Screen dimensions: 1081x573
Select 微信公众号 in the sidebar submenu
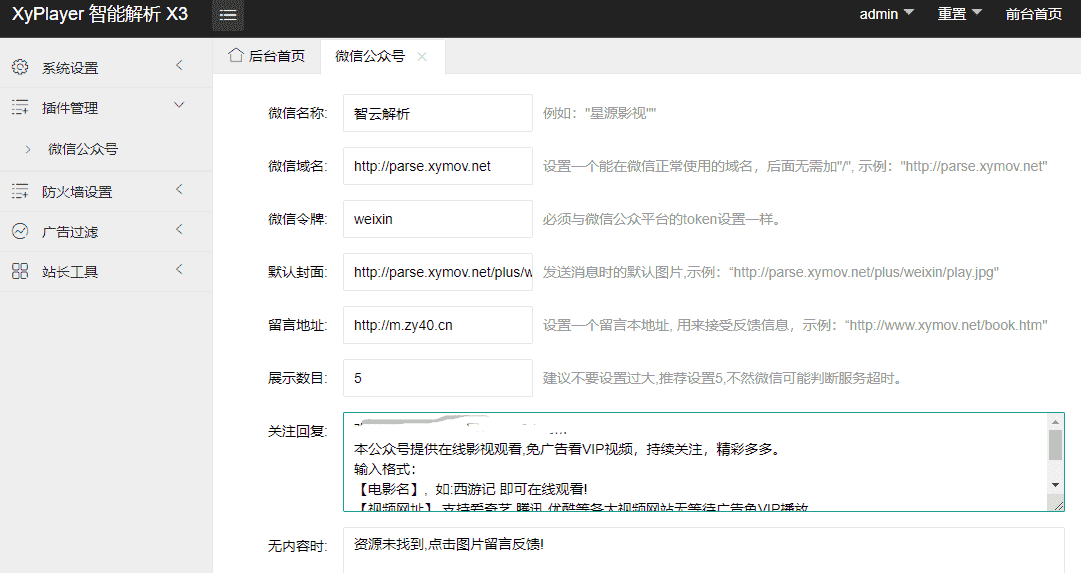(83, 149)
